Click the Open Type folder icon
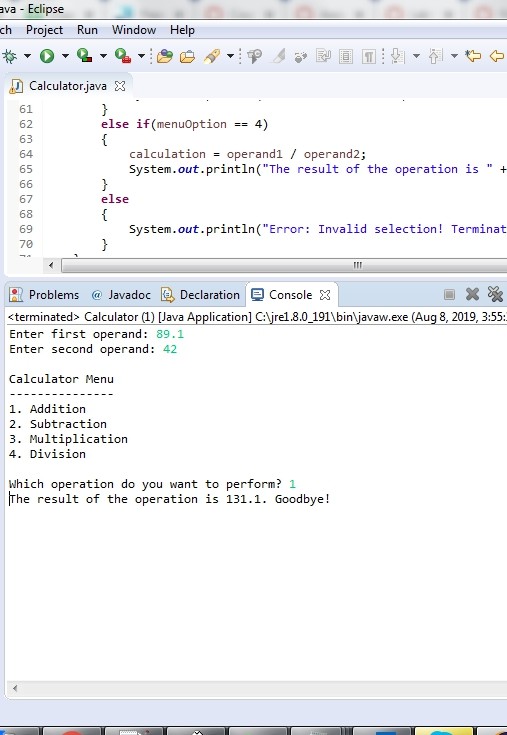Image resolution: width=507 pixels, height=735 pixels. (164, 56)
